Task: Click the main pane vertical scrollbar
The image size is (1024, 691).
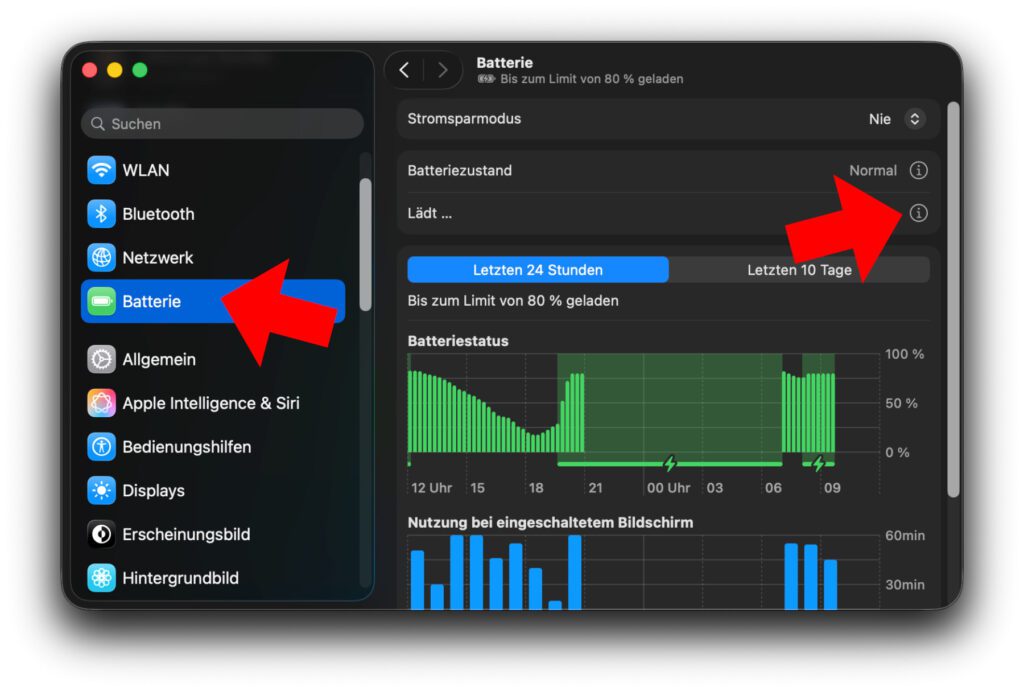Action: point(953,299)
